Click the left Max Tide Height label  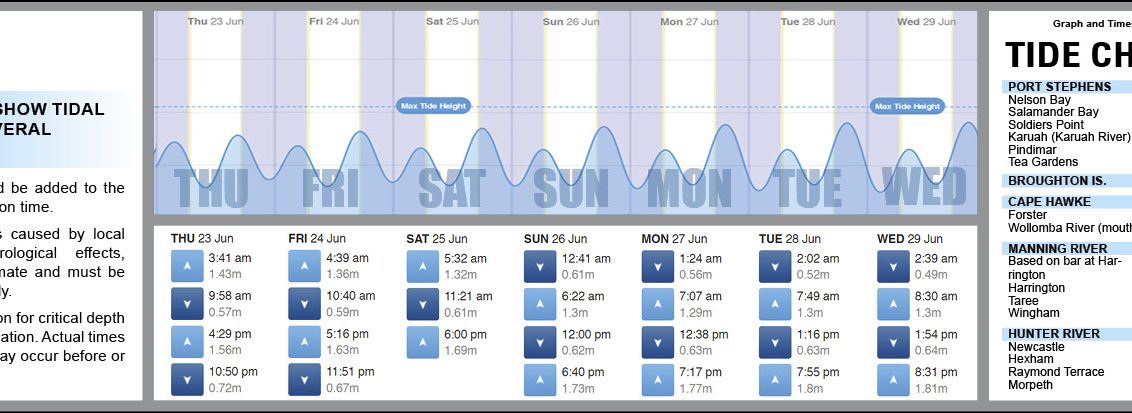[433, 106]
